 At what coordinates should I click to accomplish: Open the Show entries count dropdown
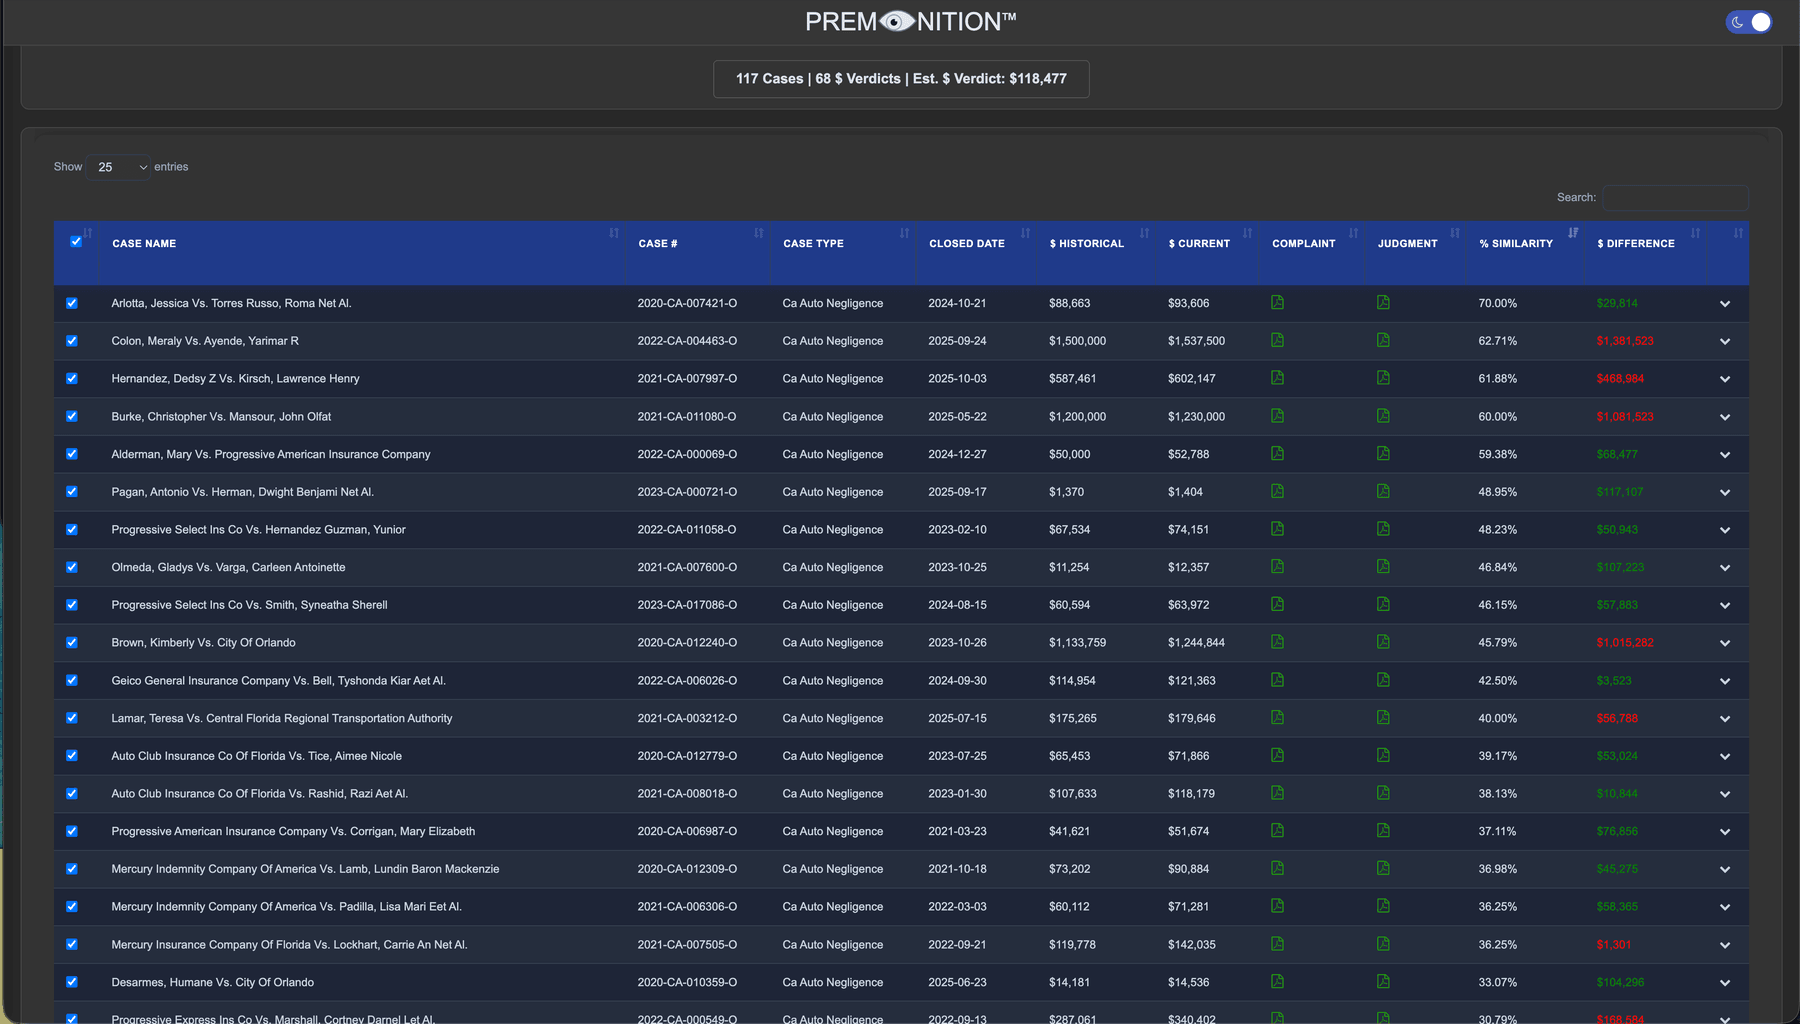tap(119, 167)
